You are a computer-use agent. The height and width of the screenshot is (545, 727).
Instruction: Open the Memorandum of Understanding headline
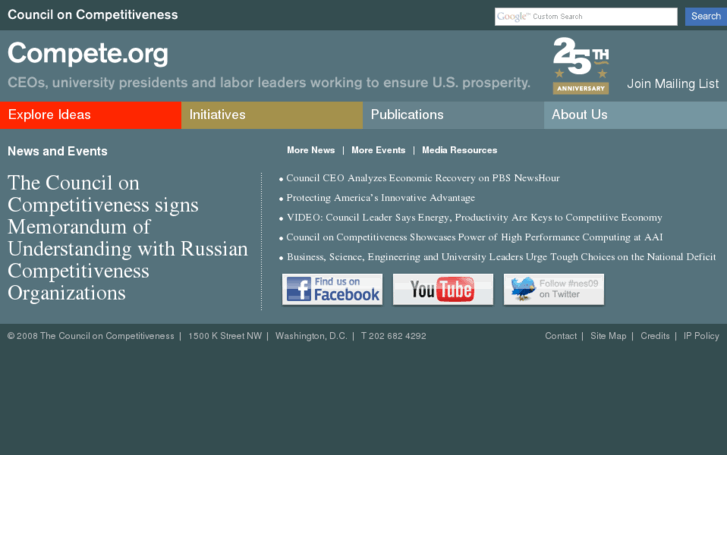tap(128, 238)
